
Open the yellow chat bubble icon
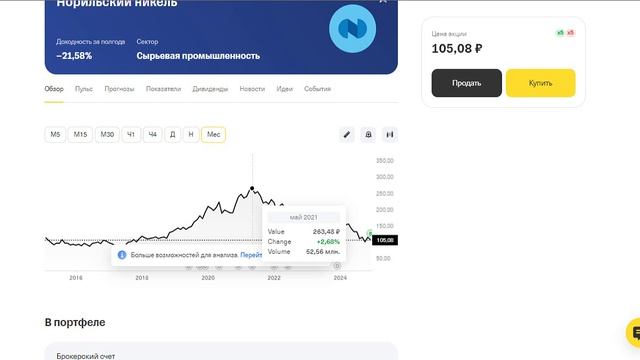click(x=635, y=333)
